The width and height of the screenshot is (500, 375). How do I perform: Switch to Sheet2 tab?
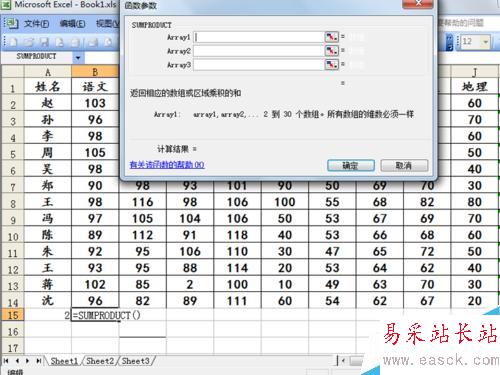pos(100,361)
